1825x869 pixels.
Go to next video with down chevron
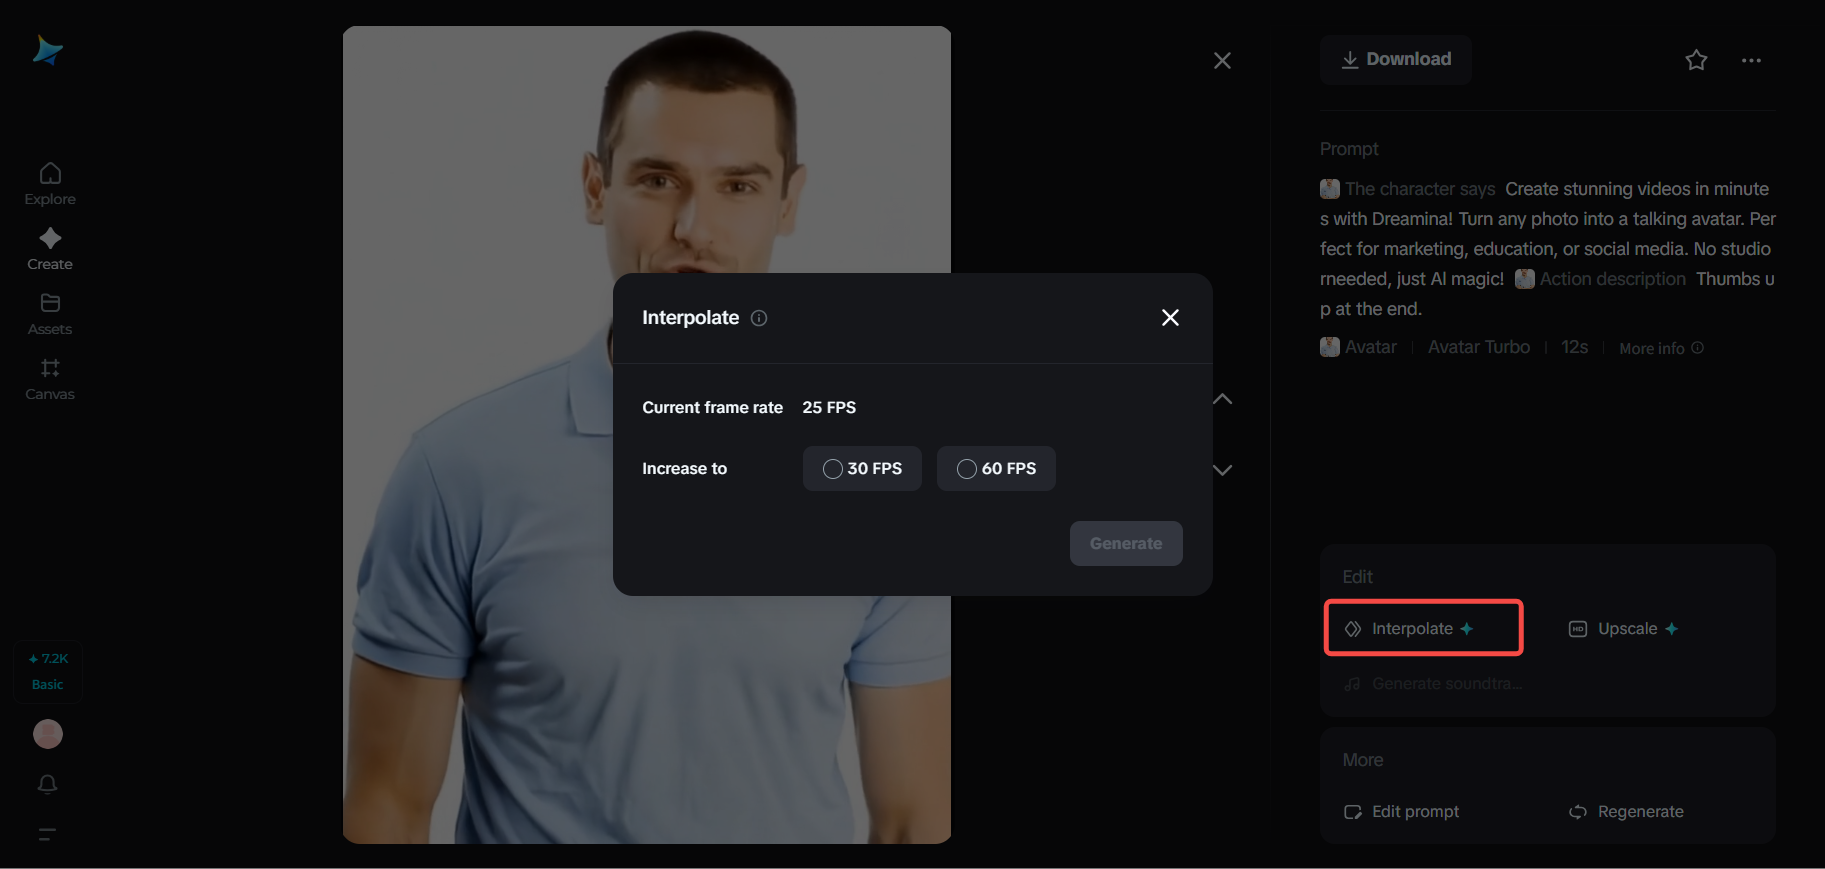pos(1222,470)
